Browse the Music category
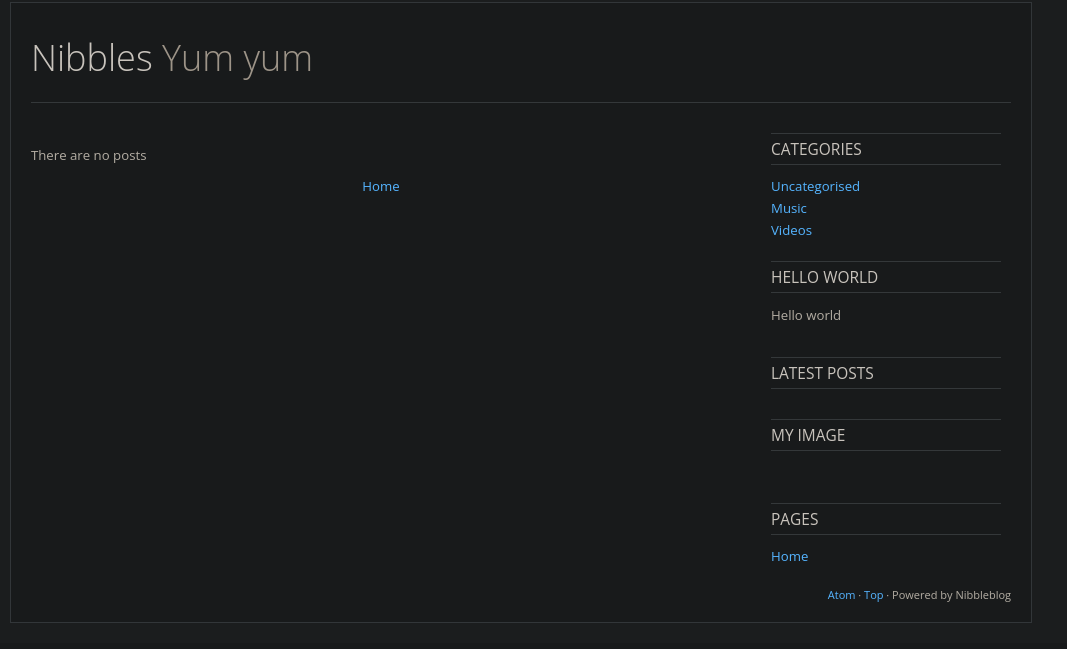Viewport: 1067px width, 649px height. coord(789,208)
